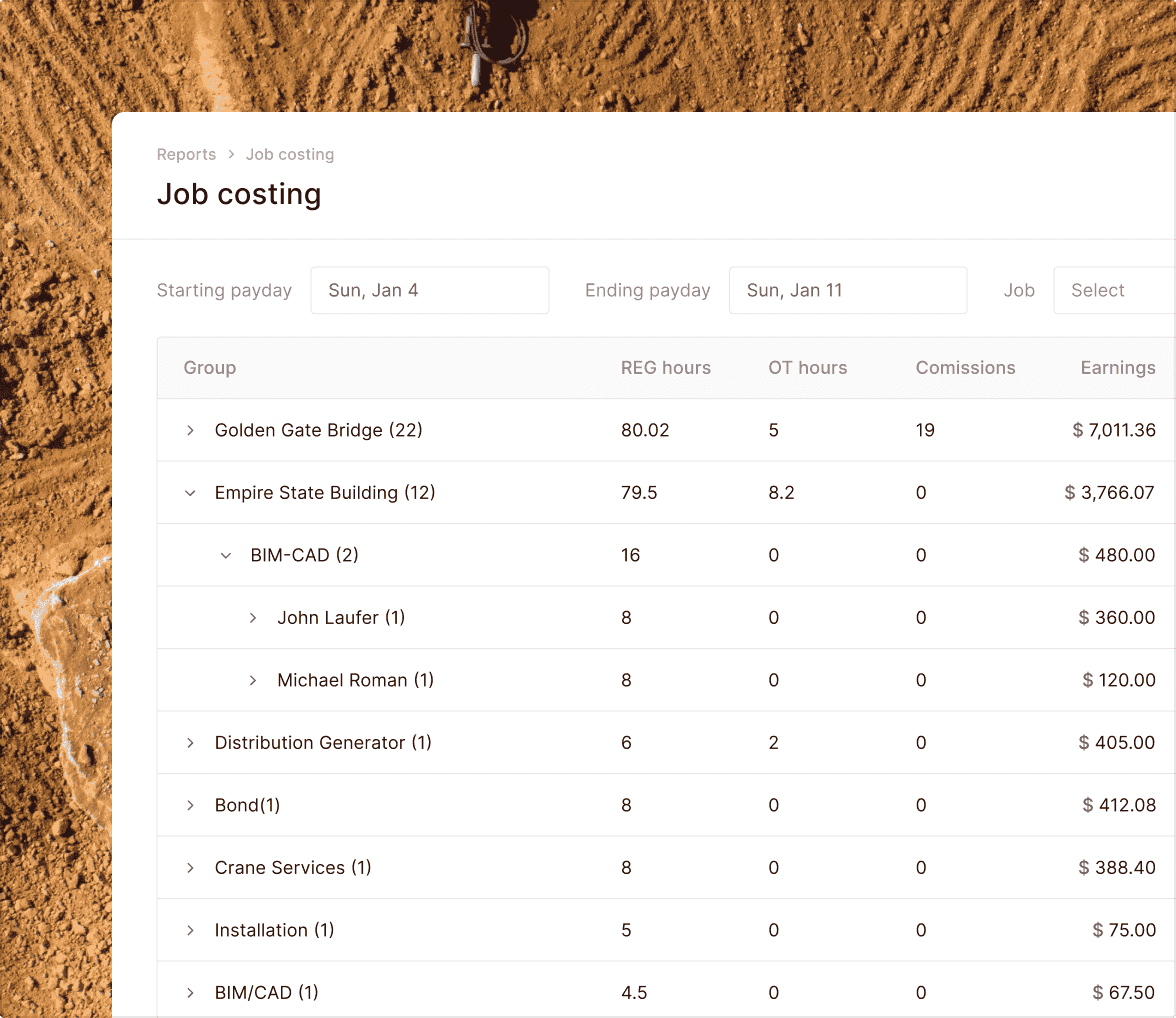Open the Ending payday date picker

pos(848,290)
